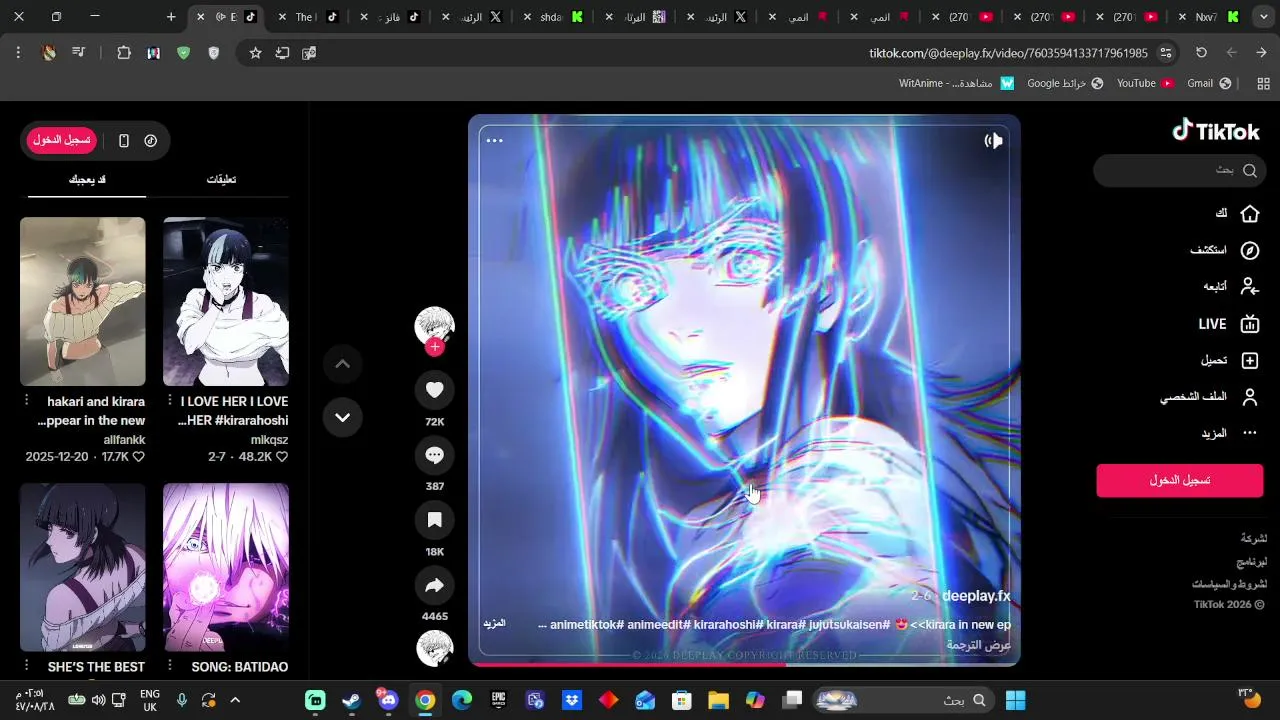Open the phone app download icon

[124, 141]
